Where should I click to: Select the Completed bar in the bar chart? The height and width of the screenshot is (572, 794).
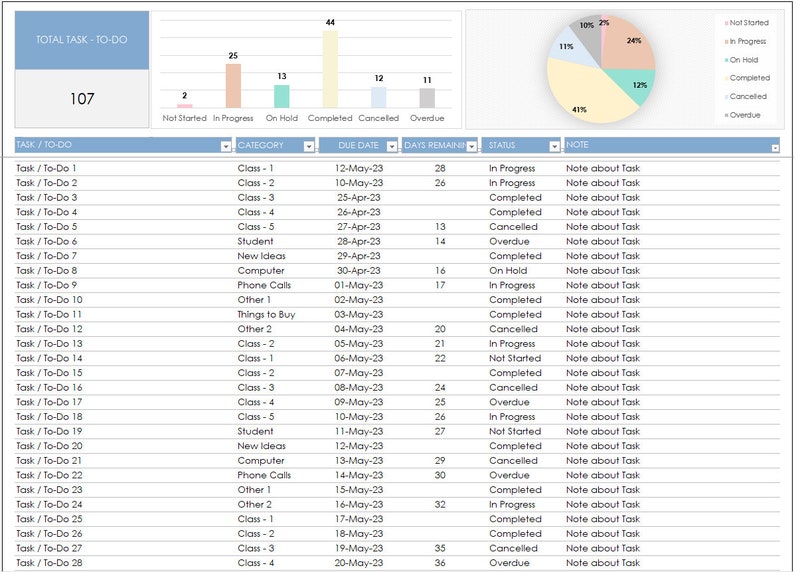(330, 69)
